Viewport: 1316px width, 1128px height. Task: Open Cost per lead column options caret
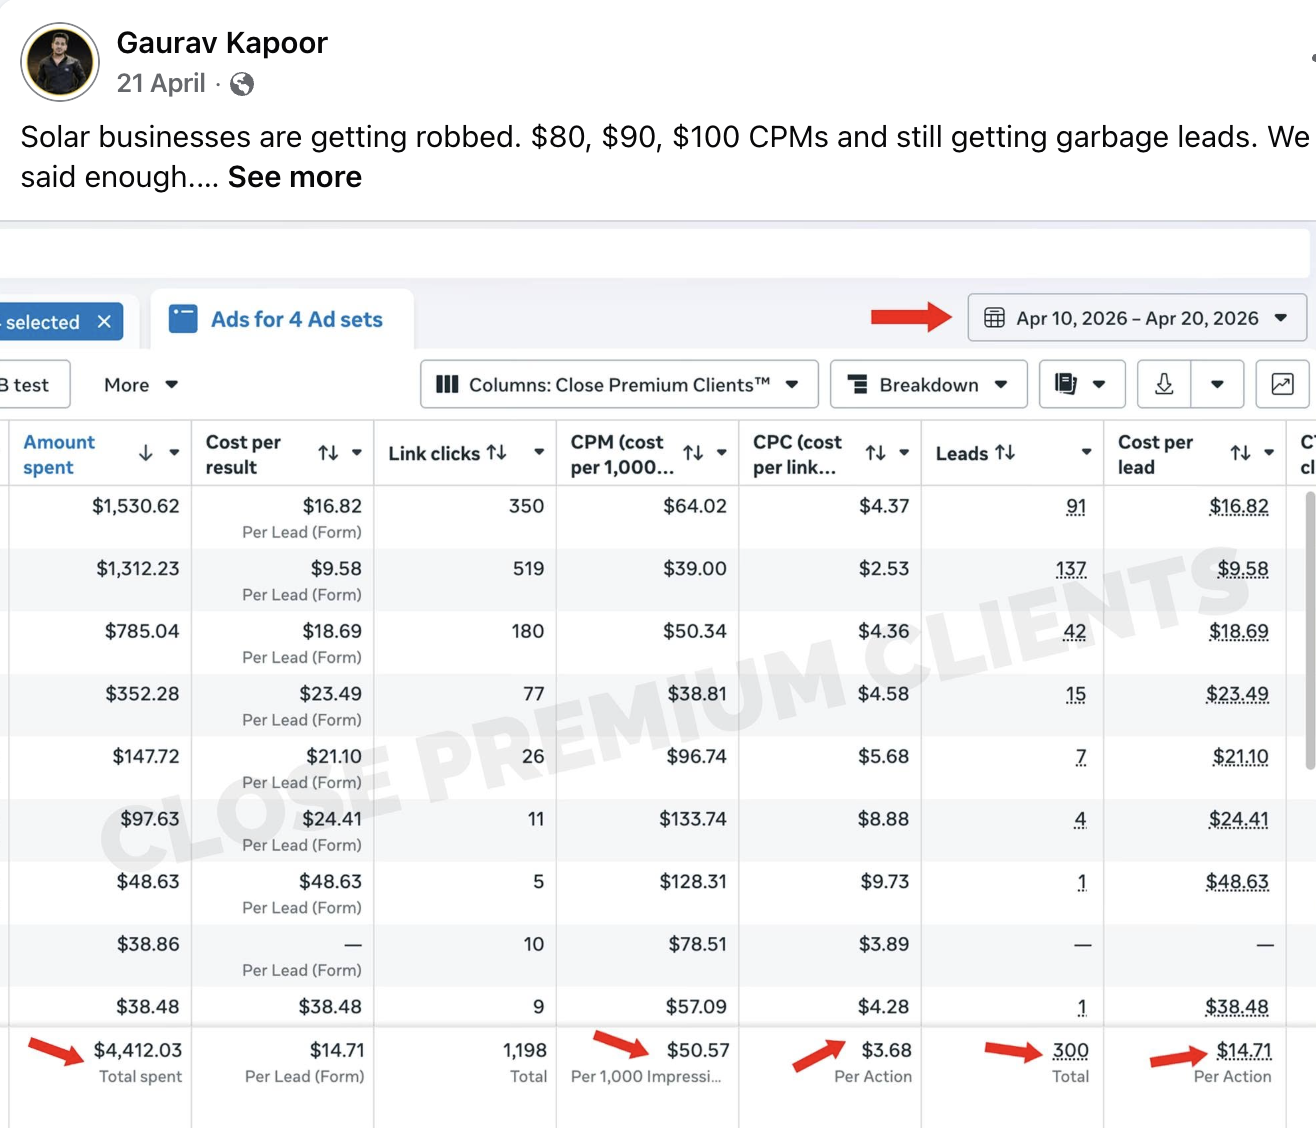1269,453
